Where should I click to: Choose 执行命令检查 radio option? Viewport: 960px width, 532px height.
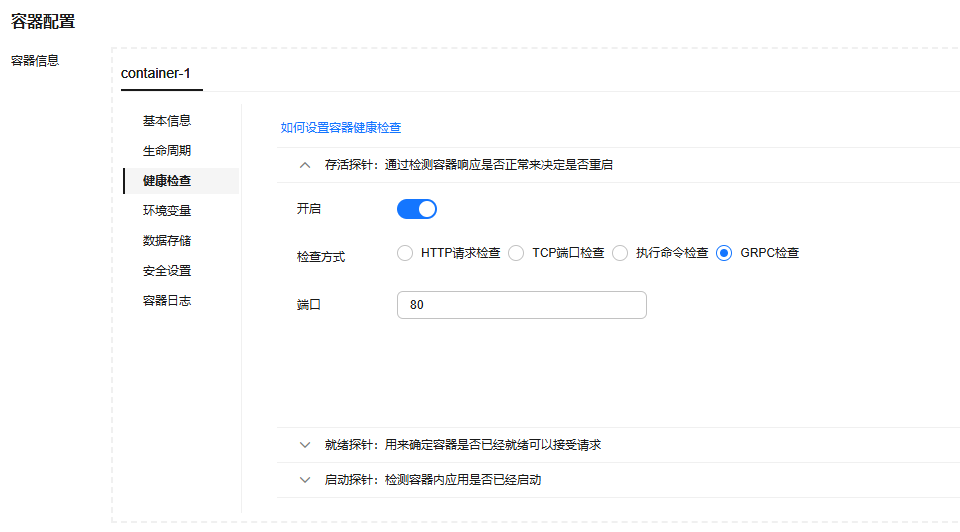tap(620, 253)
